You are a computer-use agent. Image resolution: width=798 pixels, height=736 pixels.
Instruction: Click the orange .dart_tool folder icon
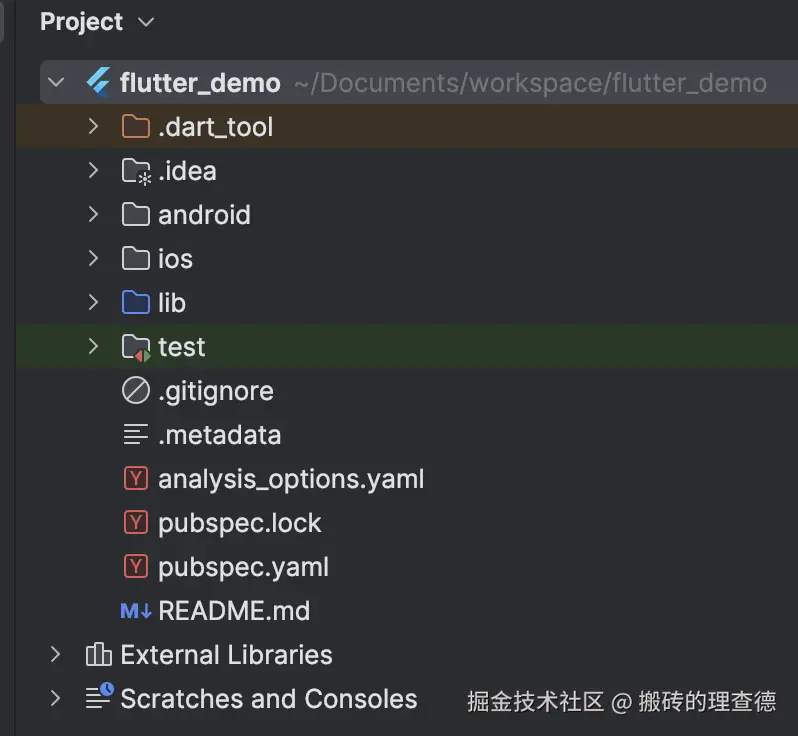coord(135,127)
